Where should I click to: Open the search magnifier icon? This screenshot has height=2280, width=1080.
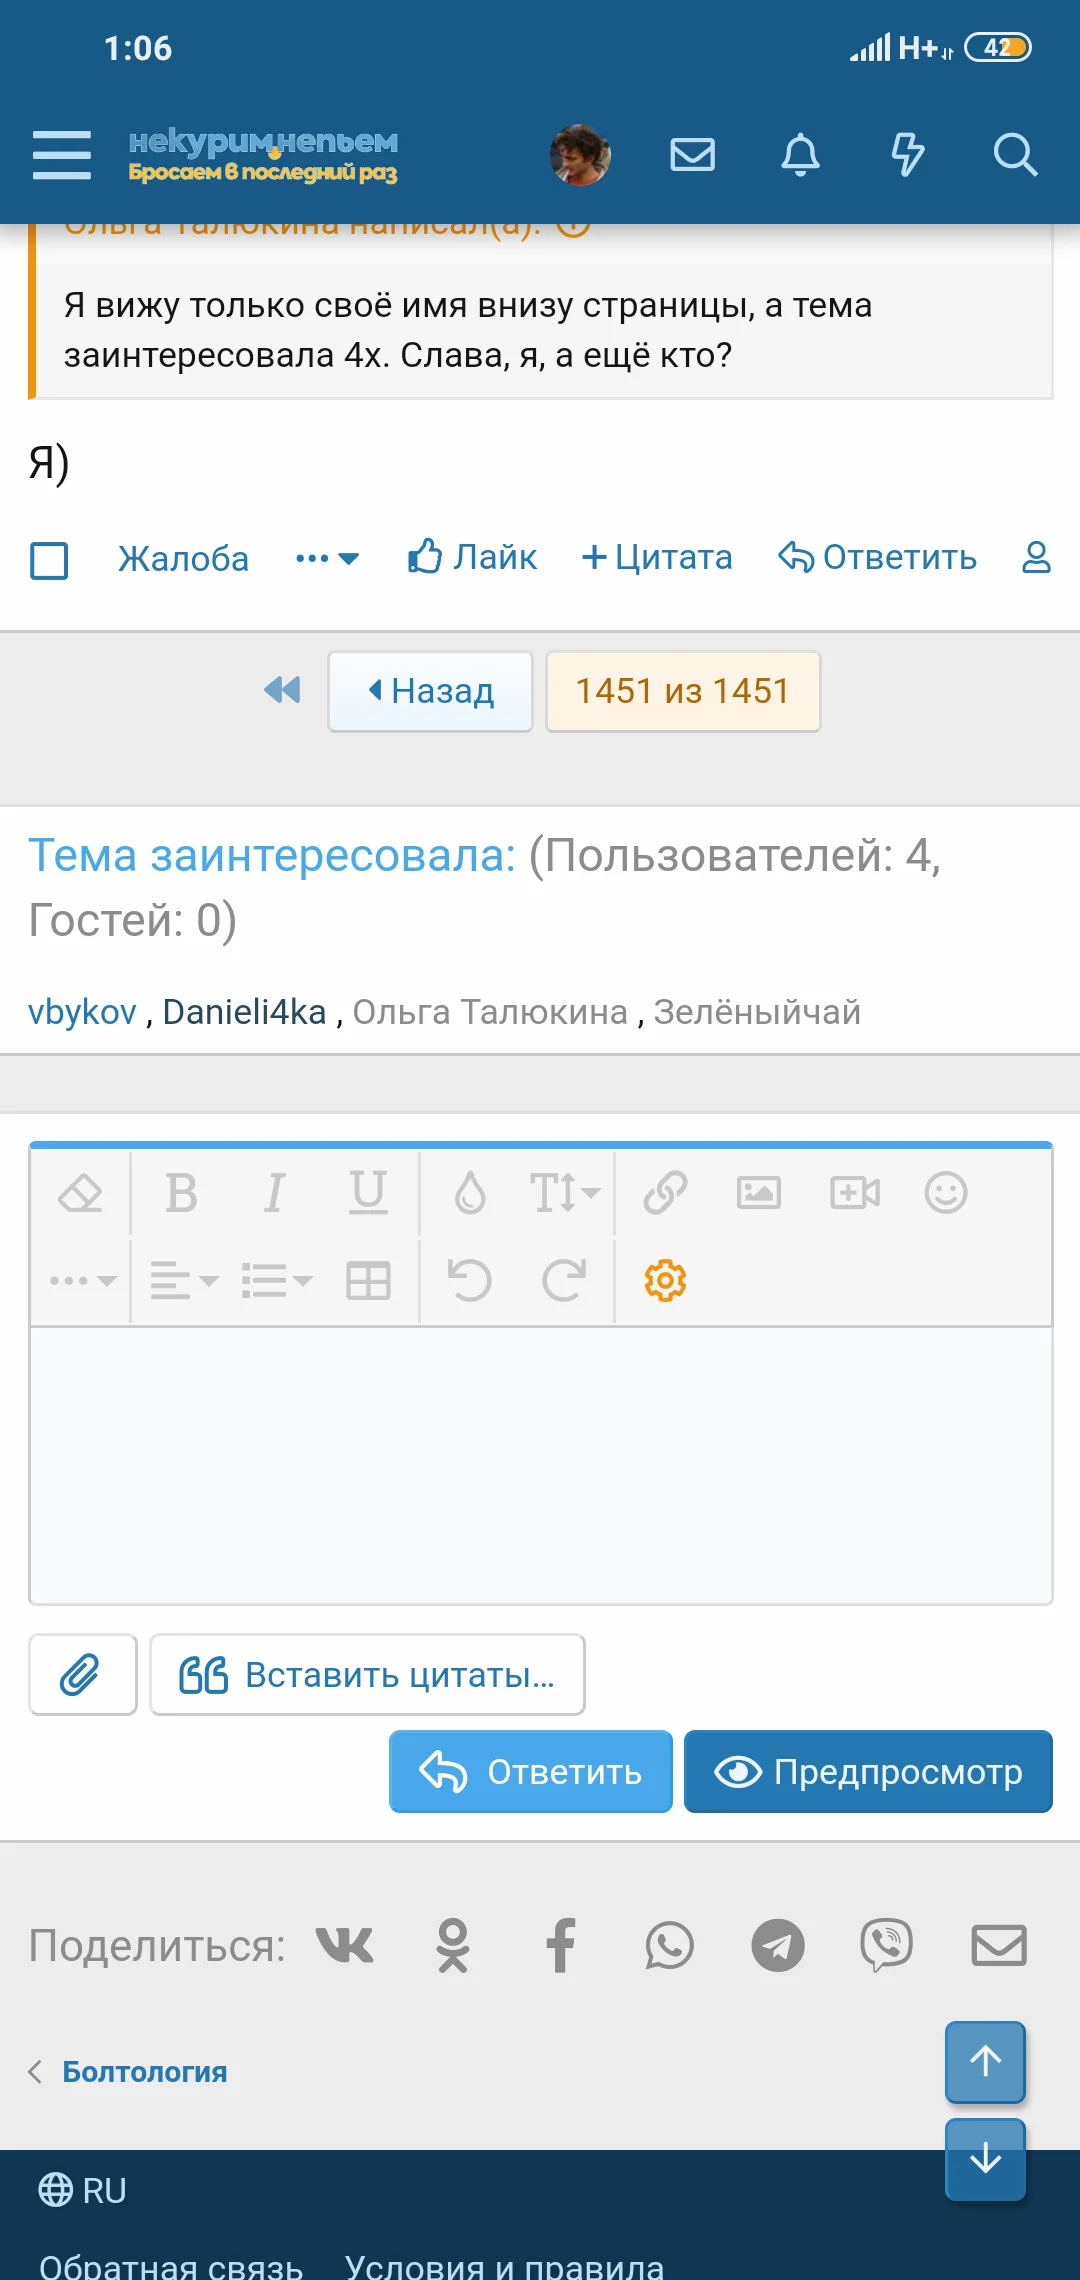tap(1015, 155)
